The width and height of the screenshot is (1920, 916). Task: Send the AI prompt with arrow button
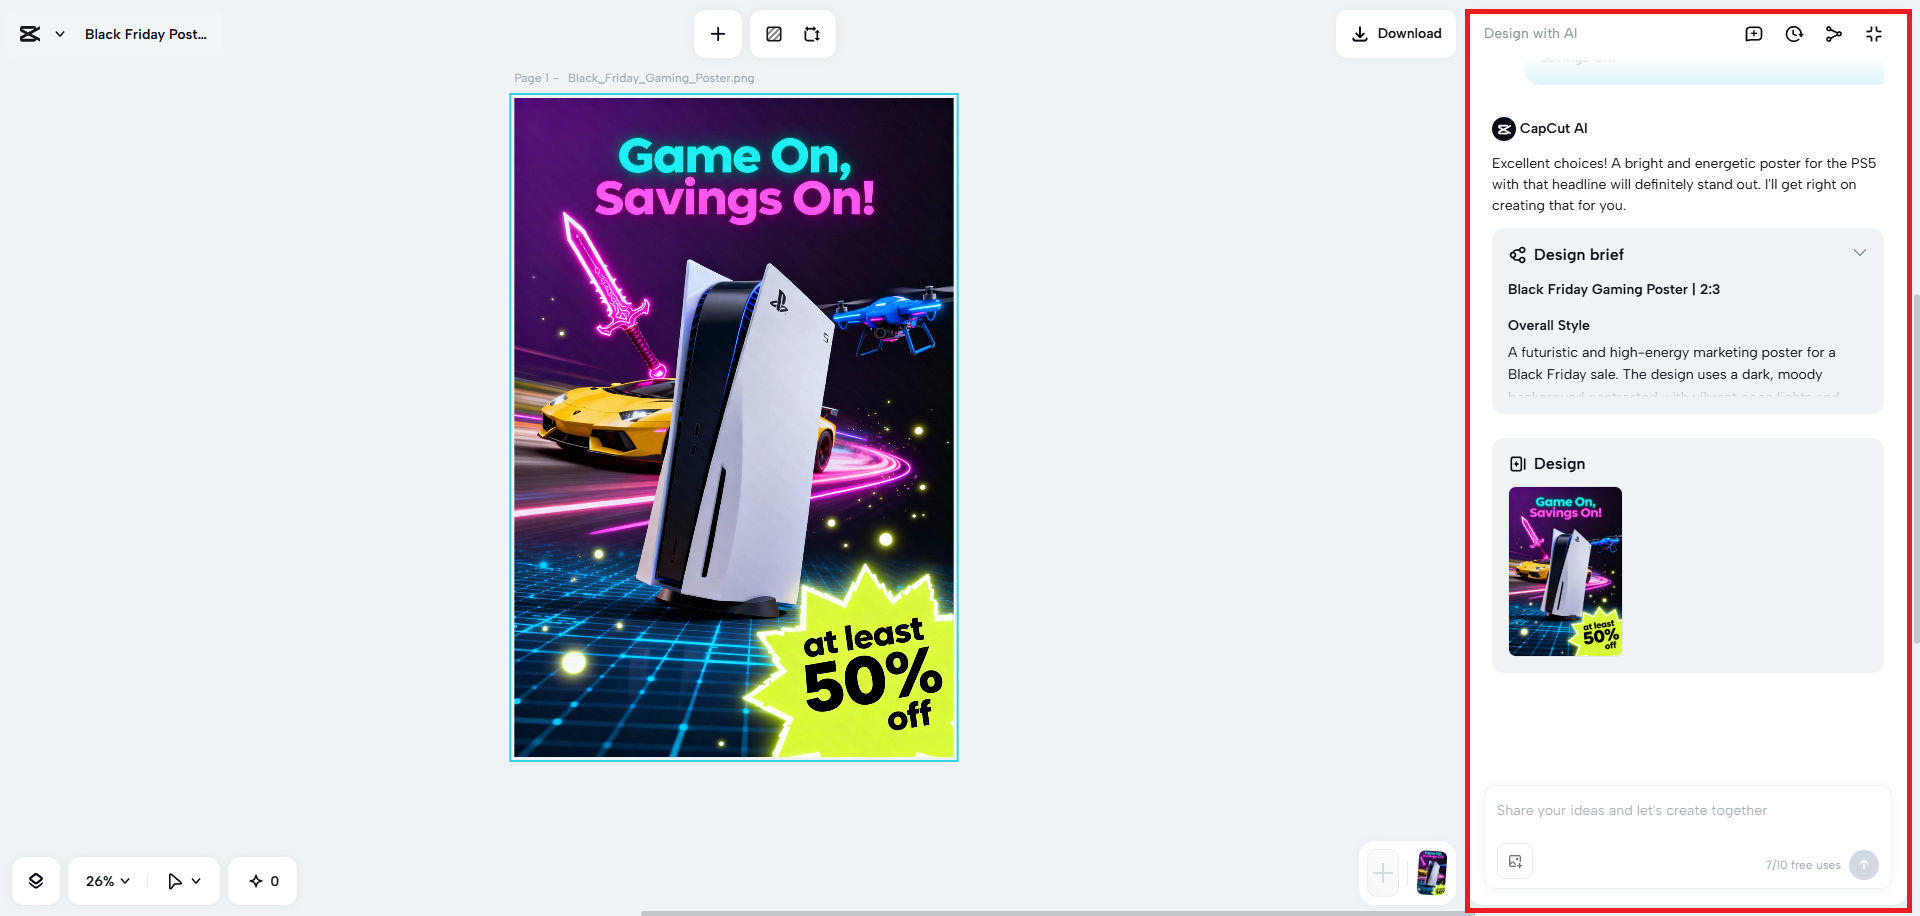click(1864, 865)
